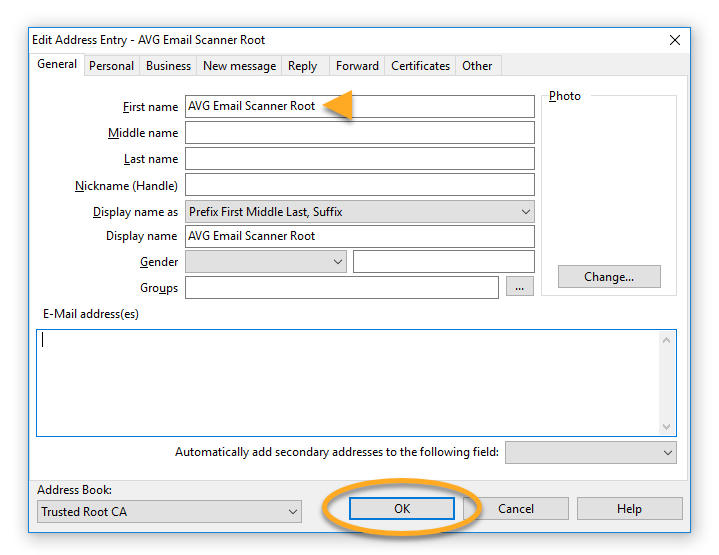
Task: Open the Other tab
Action: 477,66
